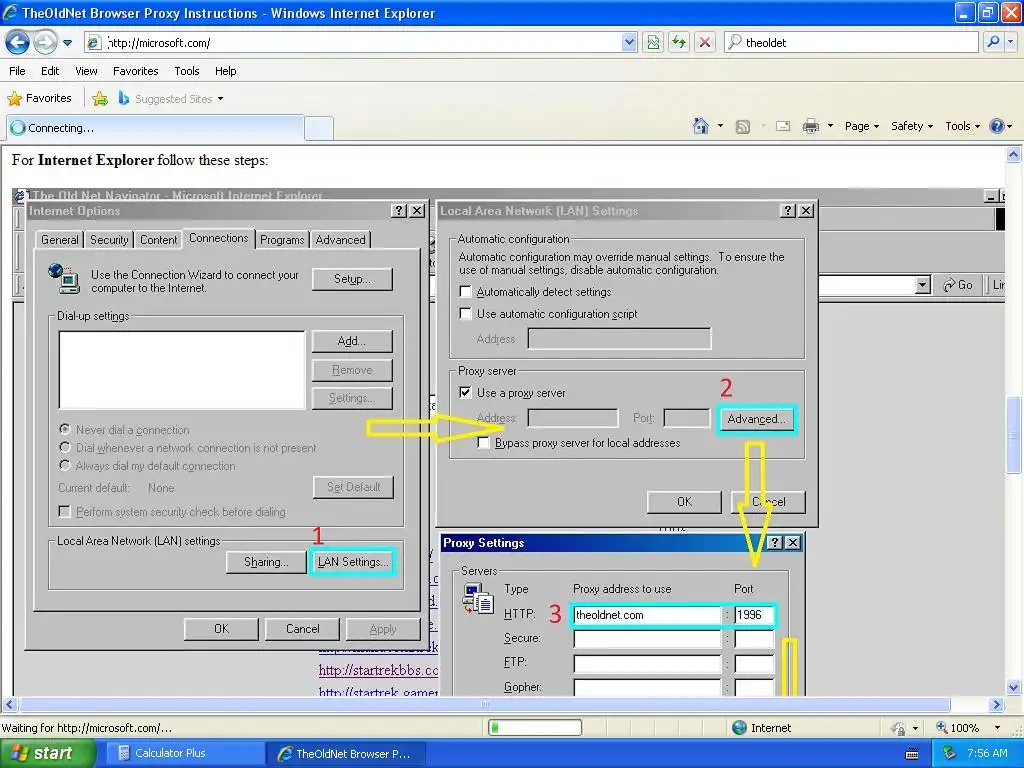1024x768 pixels.
Task: Click the blue magnifier Search button
Action: coord(993,43)
